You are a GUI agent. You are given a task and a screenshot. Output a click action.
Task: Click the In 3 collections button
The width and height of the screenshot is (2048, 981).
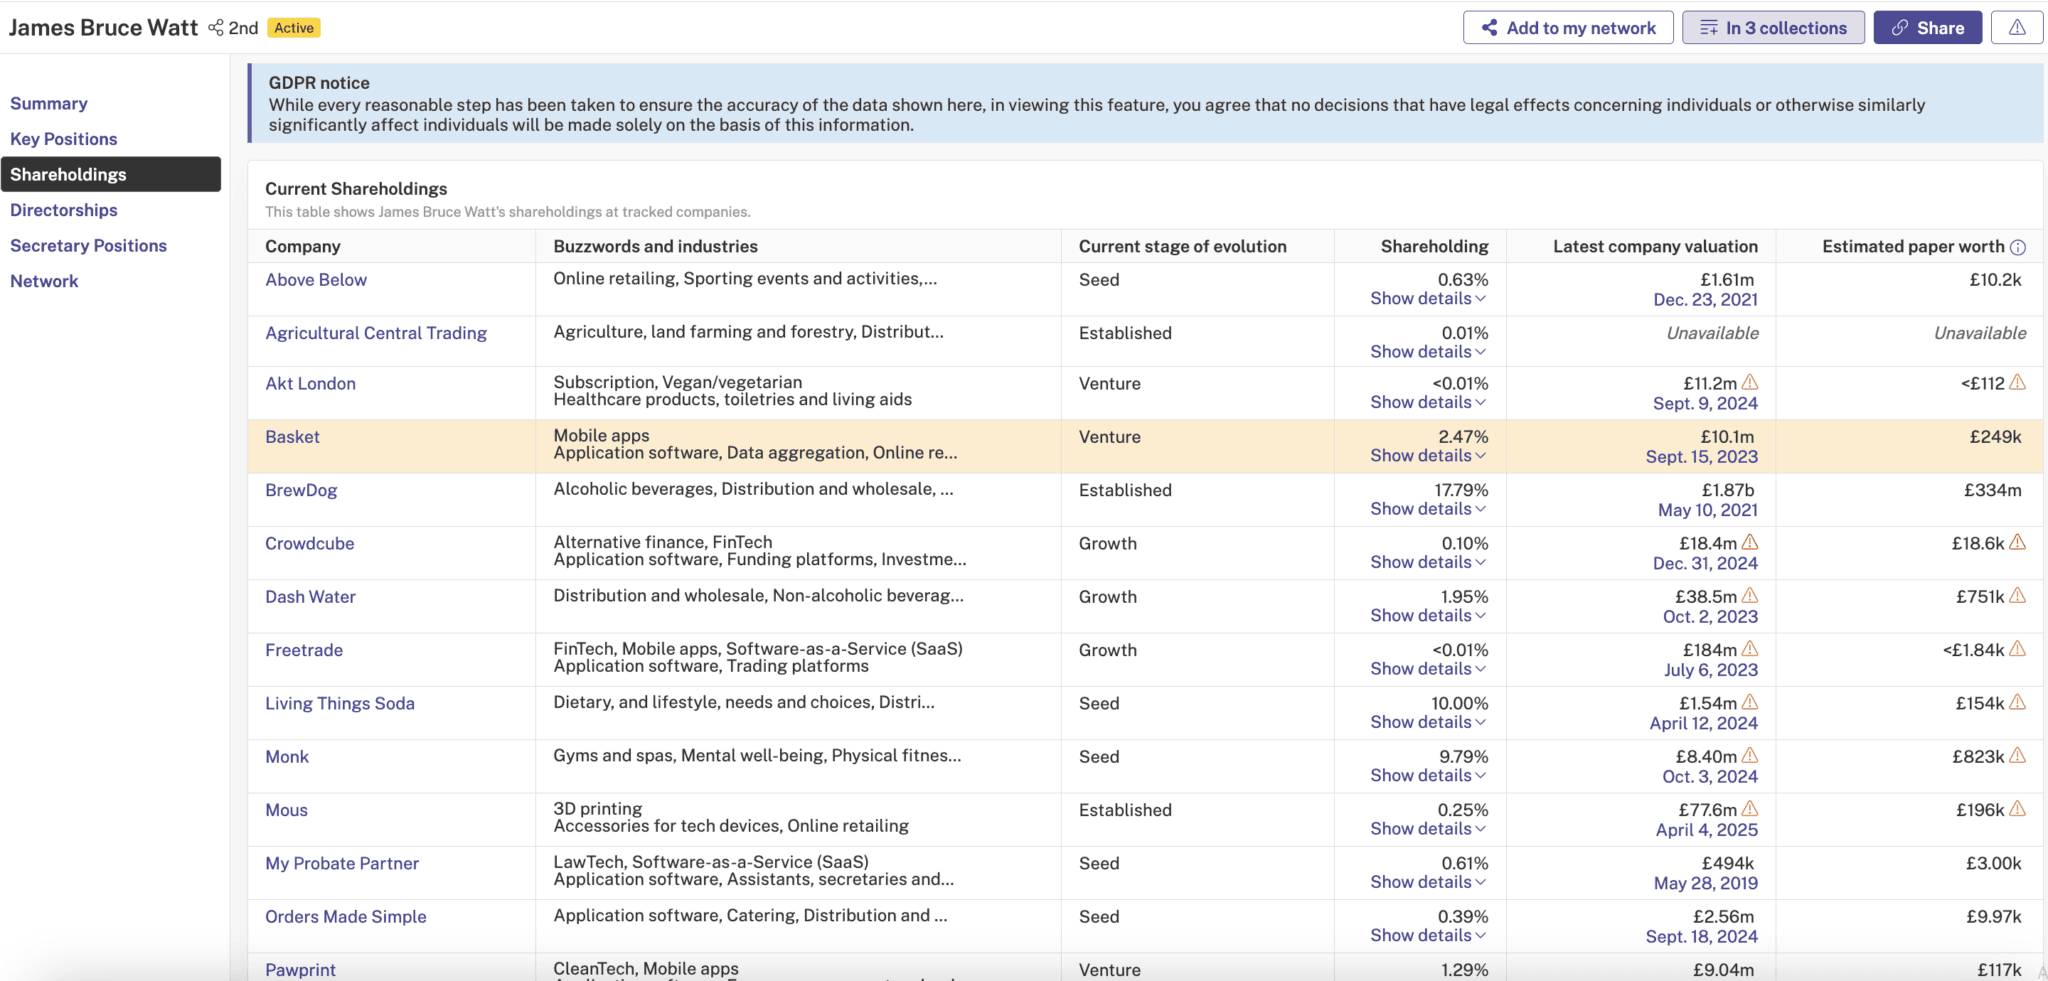click(x=1773, y=28)
